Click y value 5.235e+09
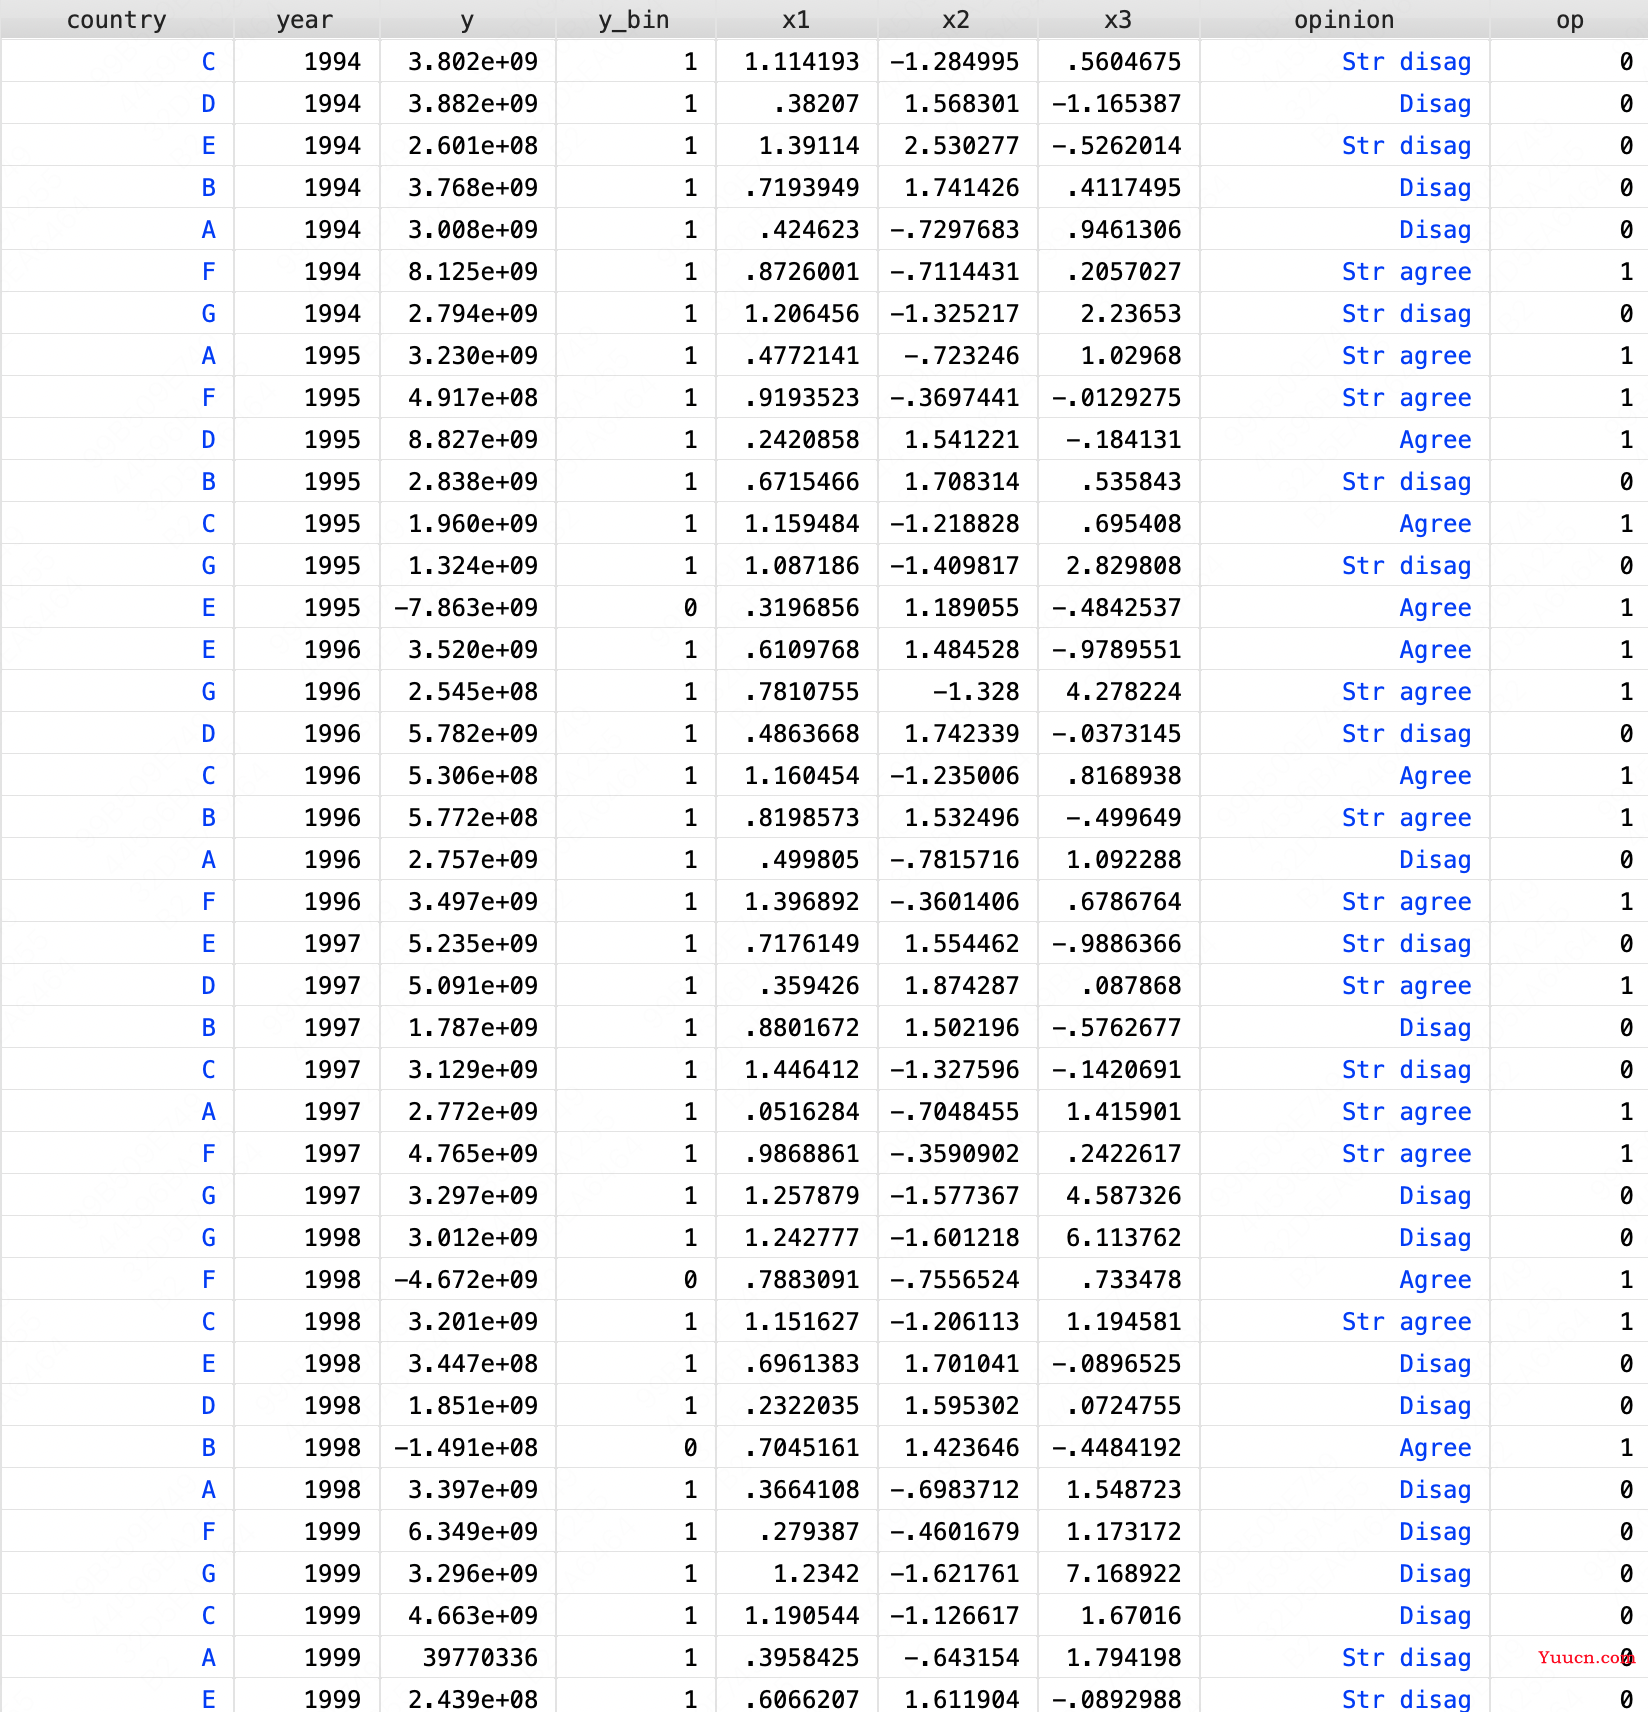1648x1712 pixels. [x=473, y=944]
